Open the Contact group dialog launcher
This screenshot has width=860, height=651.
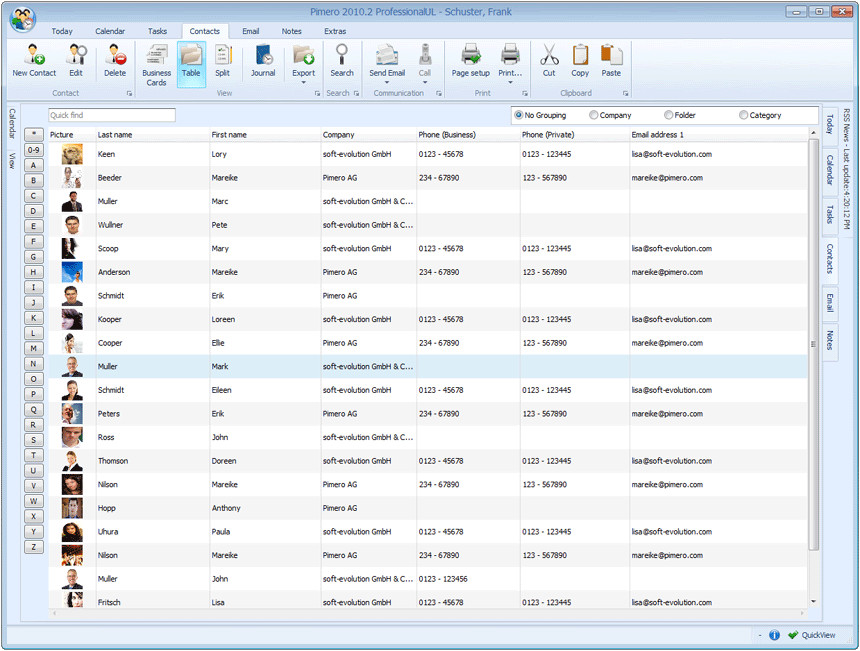(129, 94)
